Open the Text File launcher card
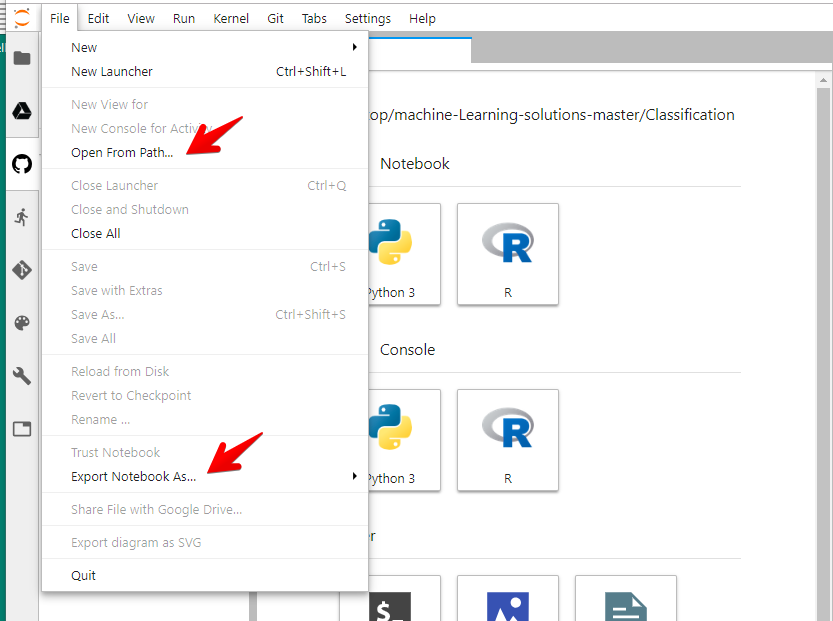Viewport: 833px width, 621px height. 626,598
